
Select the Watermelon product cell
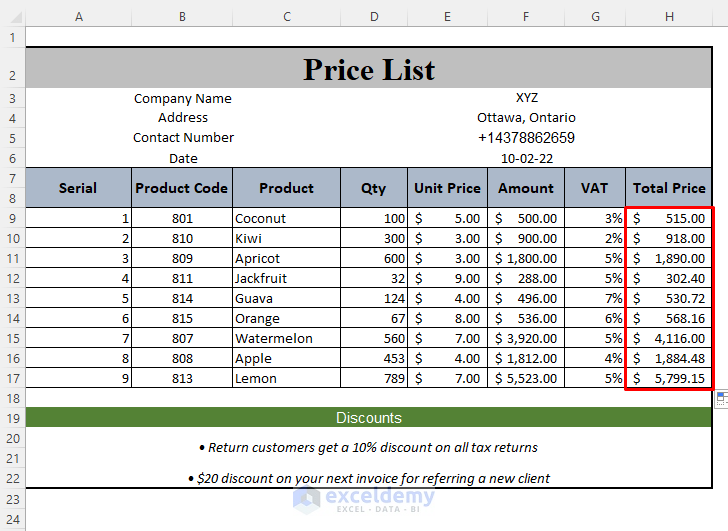point(286,339)
